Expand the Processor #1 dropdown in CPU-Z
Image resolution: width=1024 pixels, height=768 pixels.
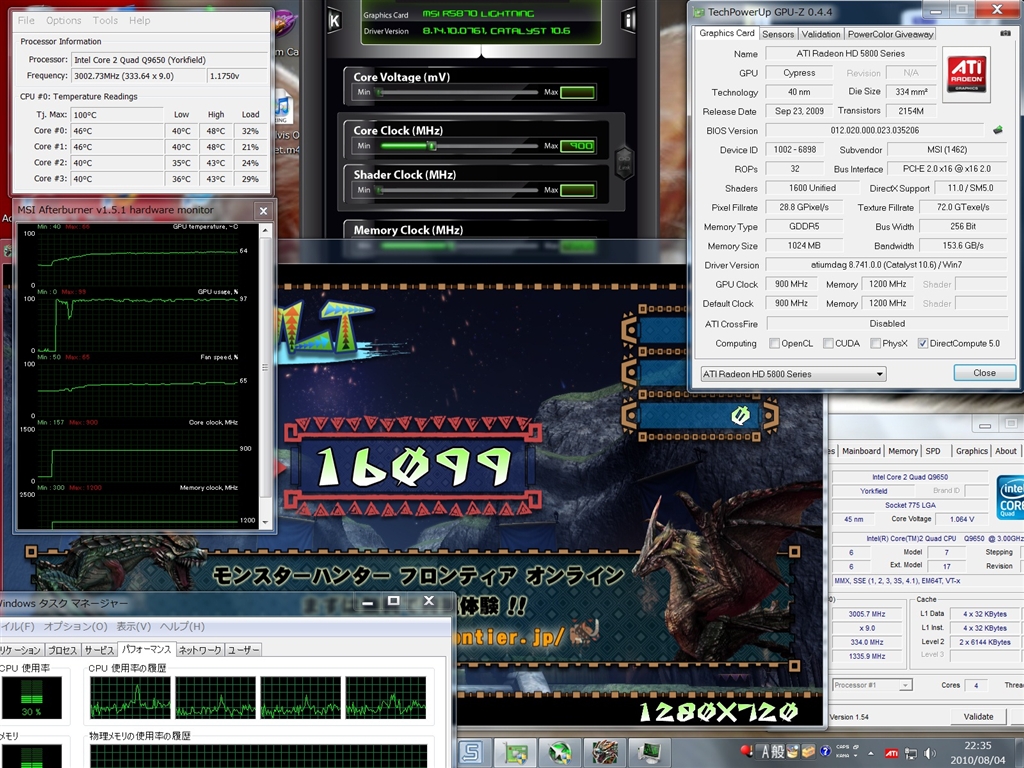pos(872,685)
